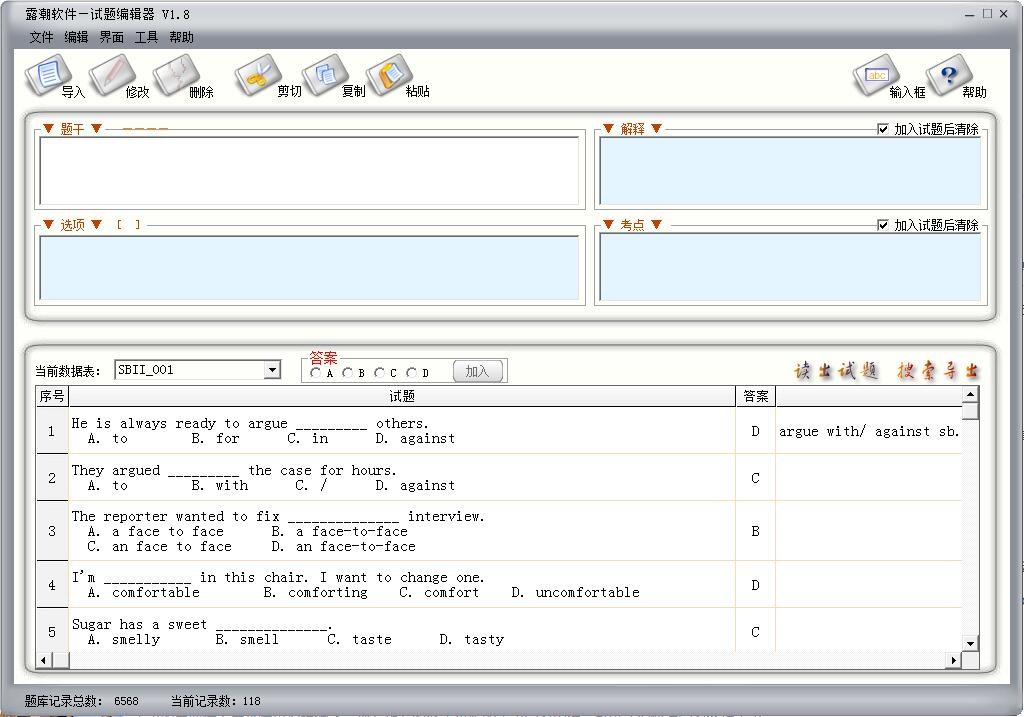1024x717 pixels.
Task: Click the 粘贴 (Paste) clipboard icon
Action: click(x=391, y=76)
